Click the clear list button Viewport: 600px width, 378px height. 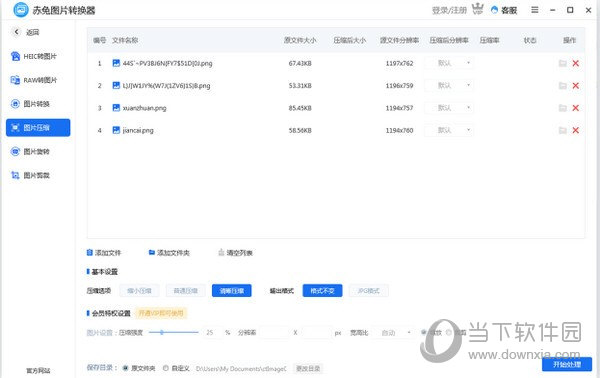click(x=235, y=253)
